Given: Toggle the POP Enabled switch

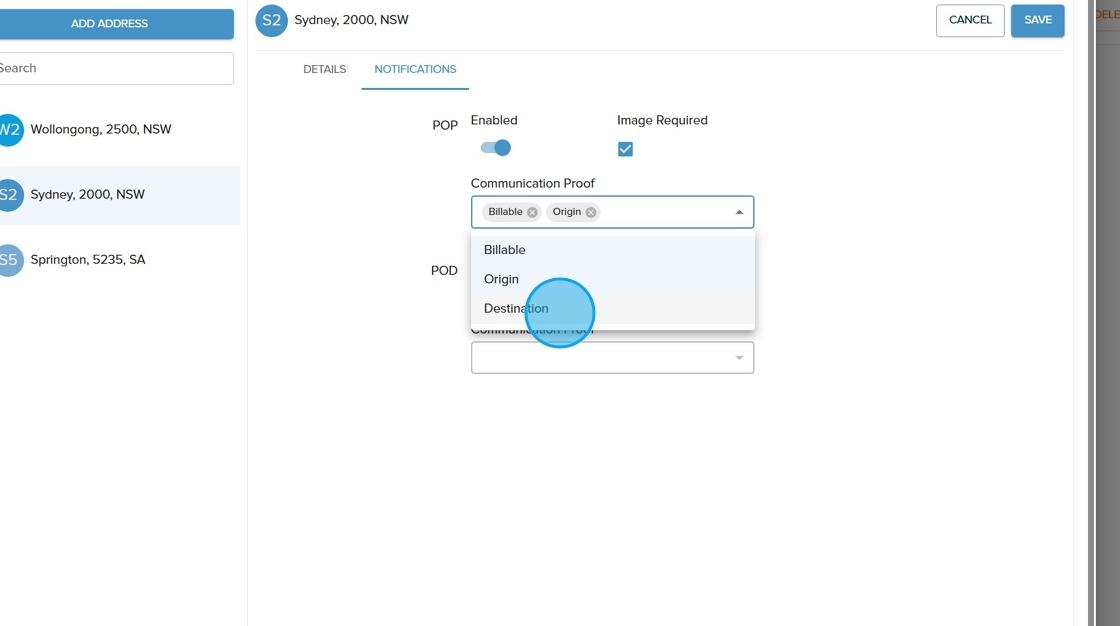Looking at the screenshot, I should click(496, 148).
